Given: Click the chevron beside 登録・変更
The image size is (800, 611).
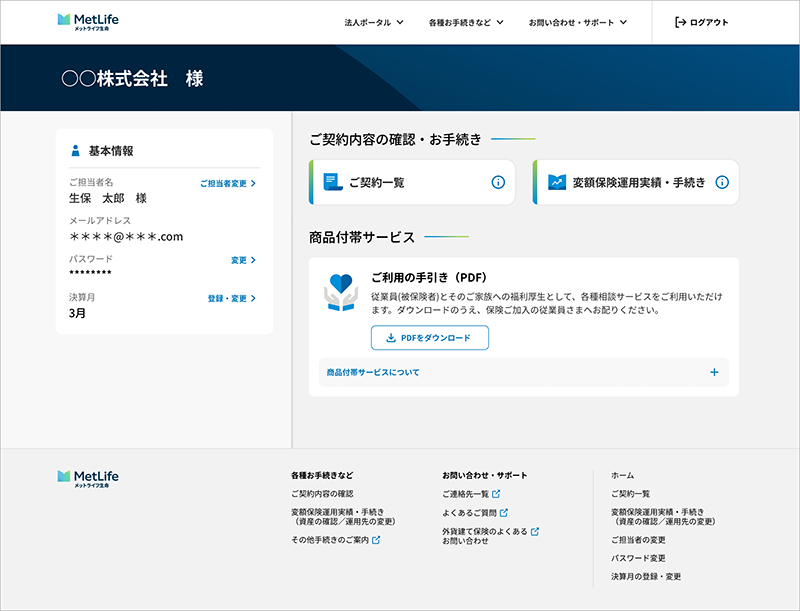Looking at the screenshot, I should coord(253,298).
